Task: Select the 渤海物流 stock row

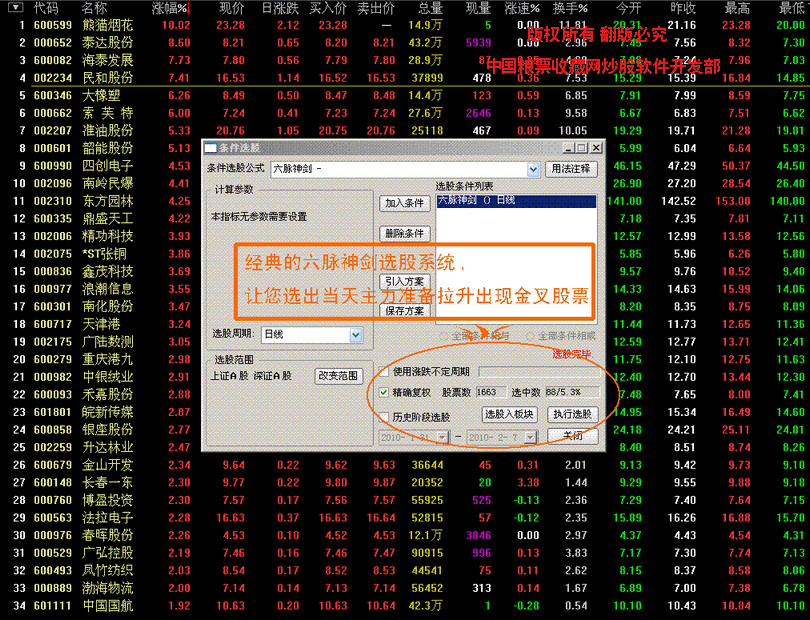Action: [x=405, y=588]
